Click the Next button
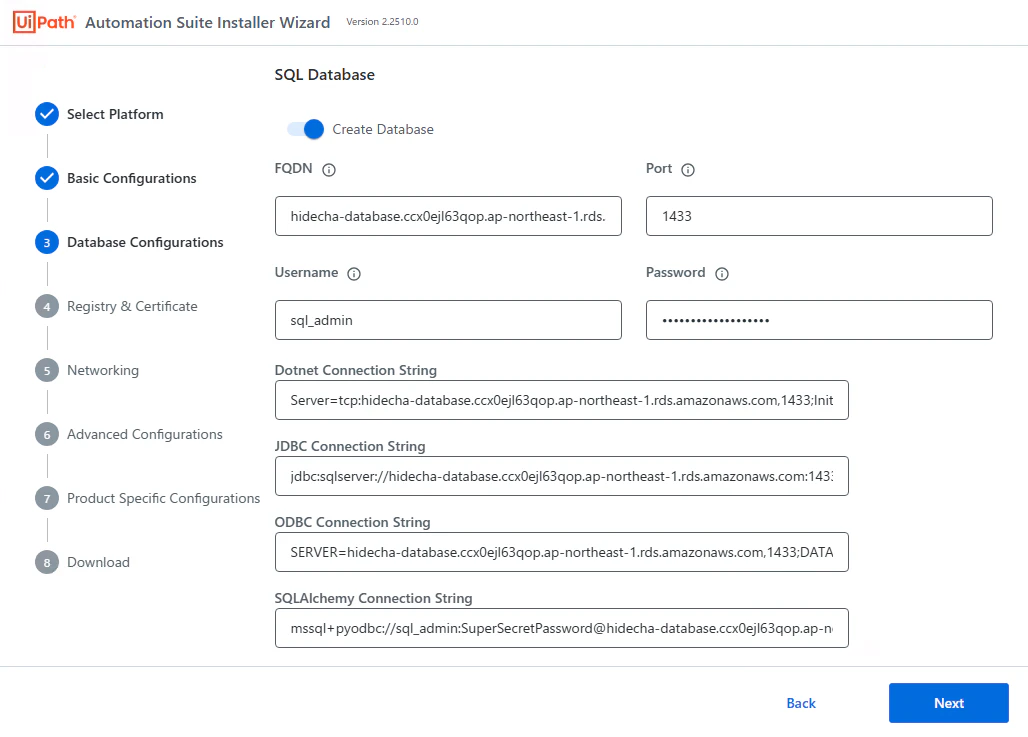Viewport: 1028px width, 737px height. (949, 703)
